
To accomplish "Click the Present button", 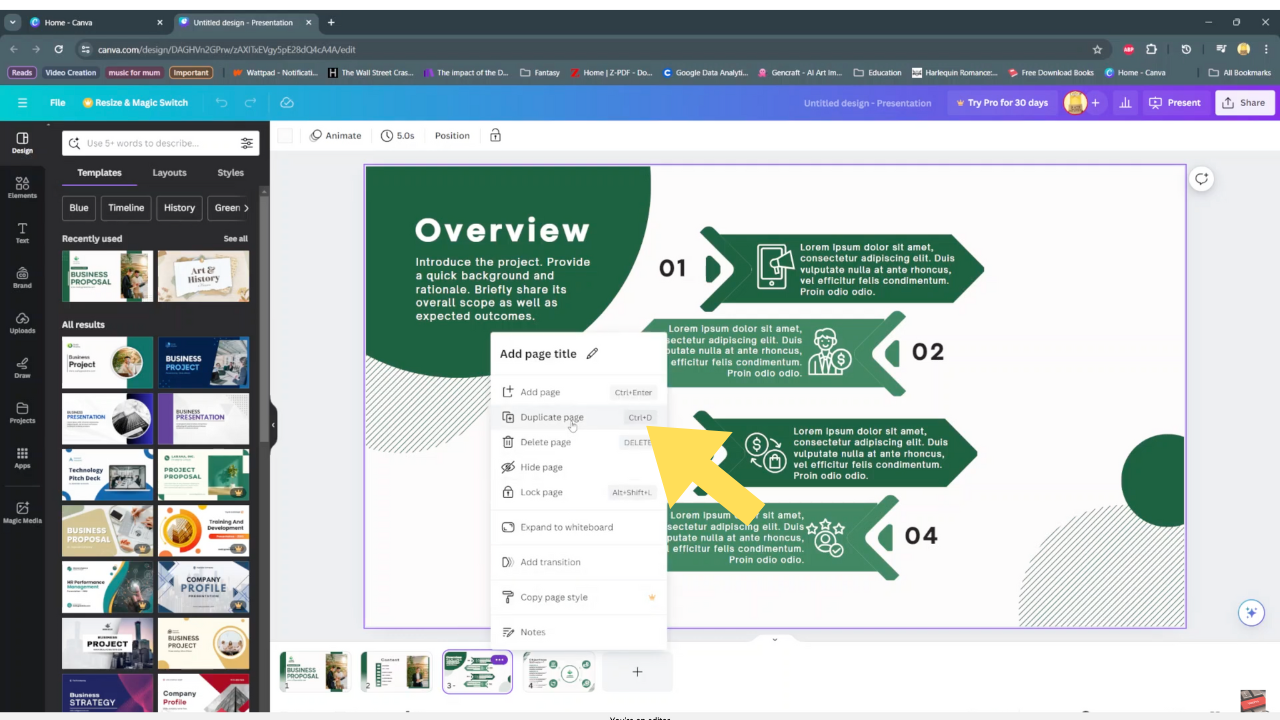I will (1175, 103).
